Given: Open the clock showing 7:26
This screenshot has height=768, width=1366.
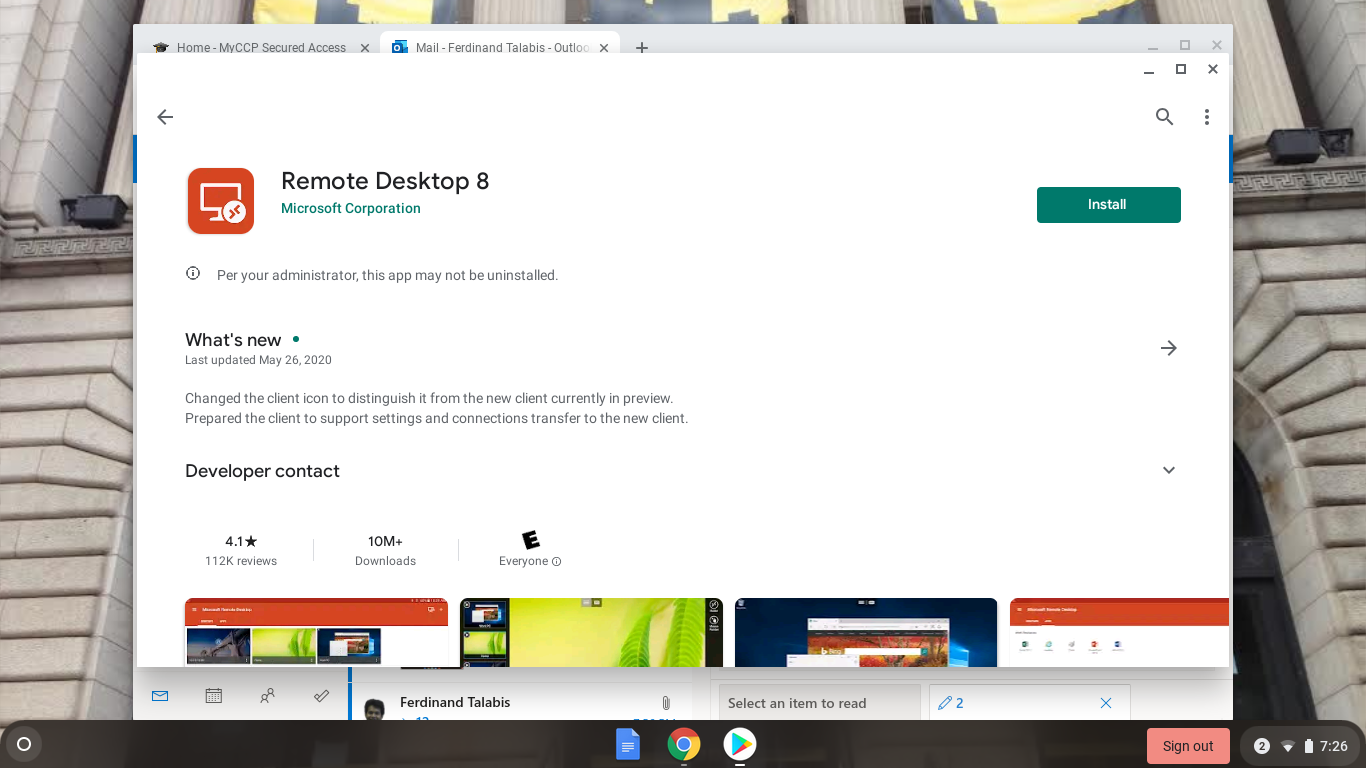Looking at the screenshot, I should click(1334, 746).
